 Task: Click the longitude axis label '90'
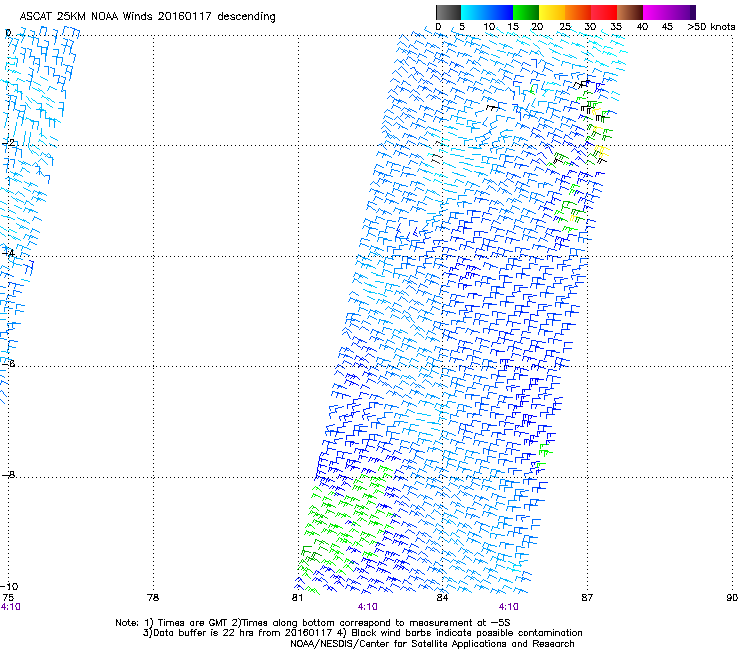(x=732, y=597)
